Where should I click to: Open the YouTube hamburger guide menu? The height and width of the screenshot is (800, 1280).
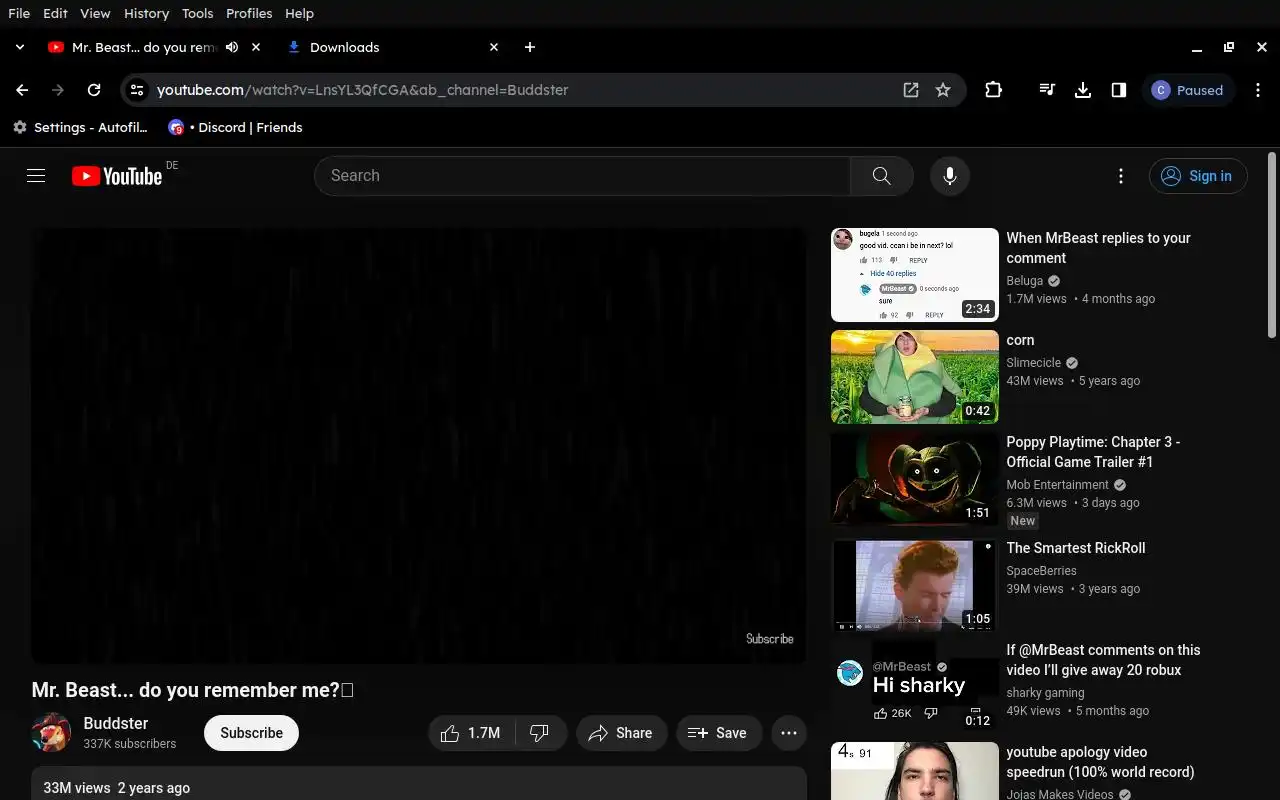[x=36, y=176]
